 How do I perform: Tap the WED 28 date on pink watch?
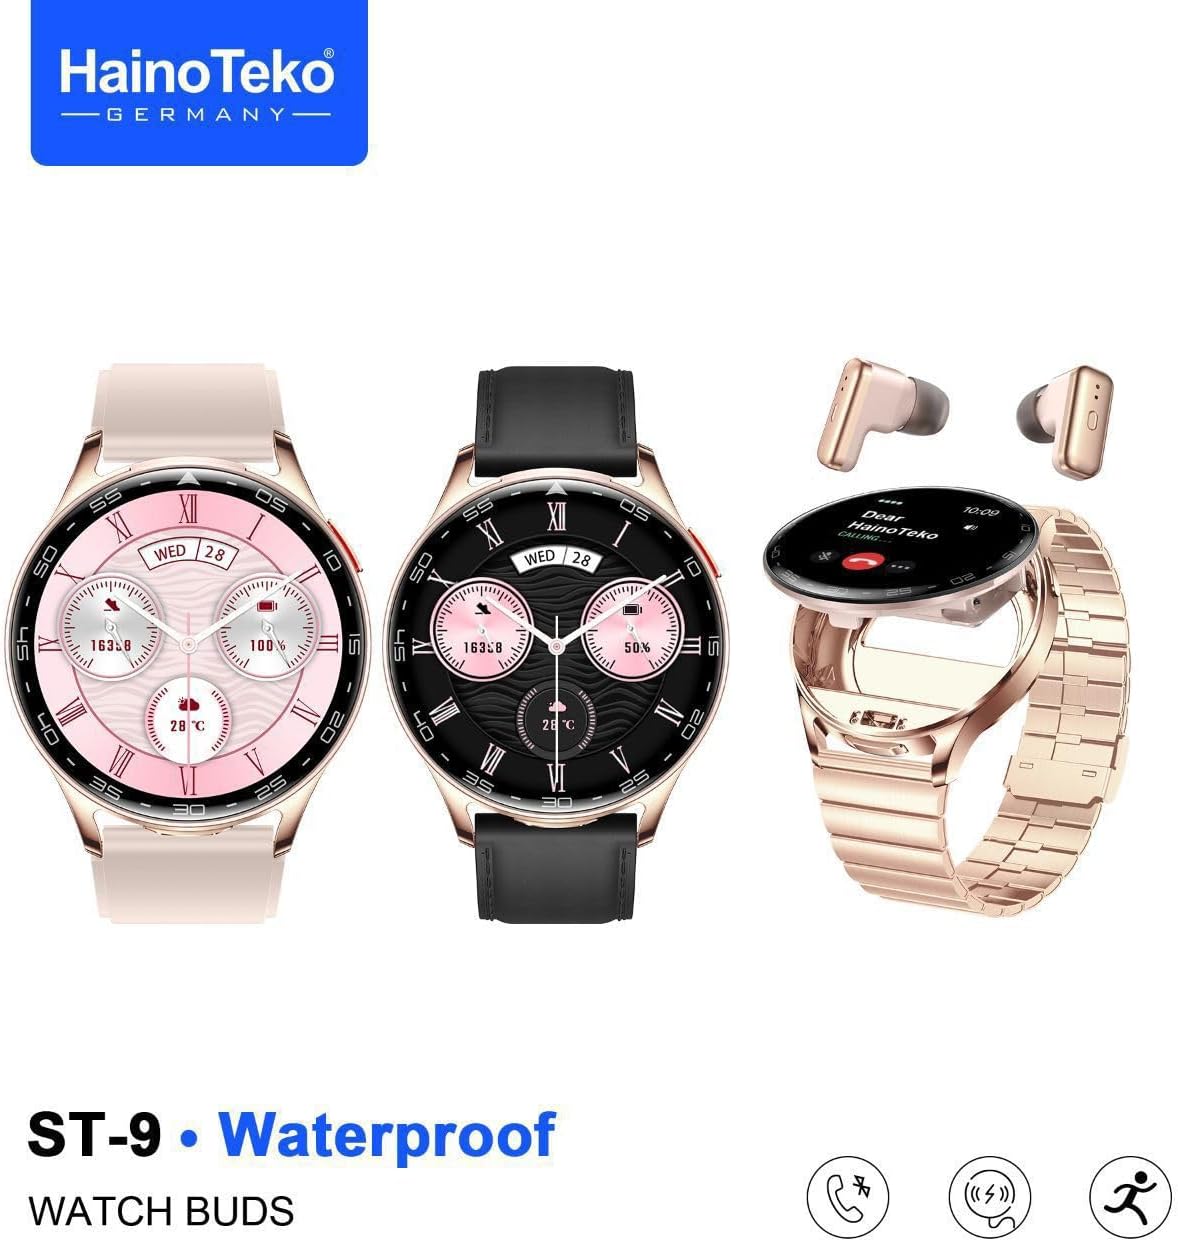(x=188, y=552)
